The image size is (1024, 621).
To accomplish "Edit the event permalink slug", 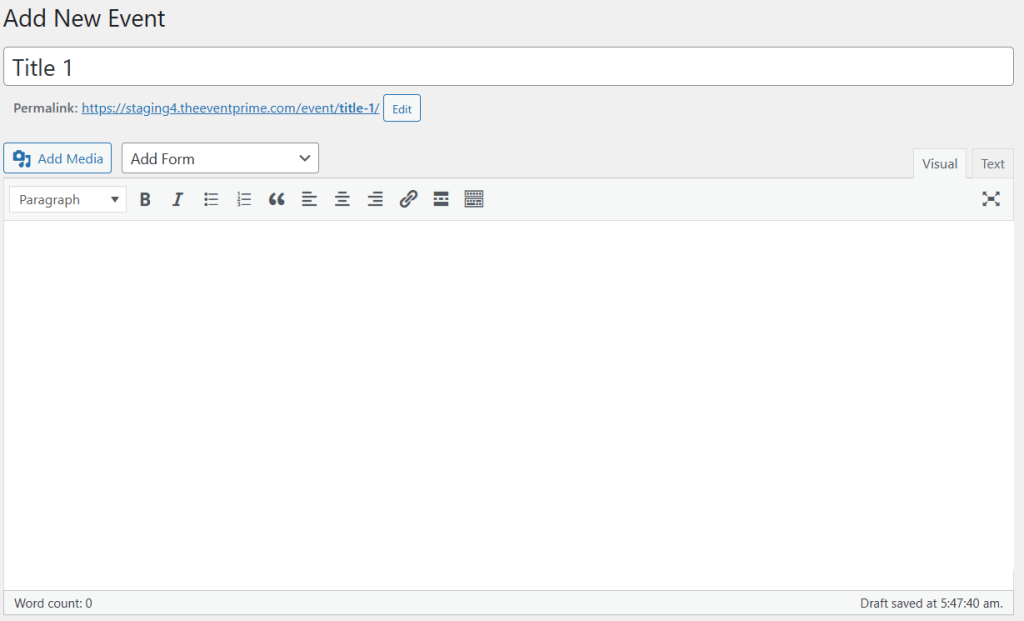I will point(401,108).
